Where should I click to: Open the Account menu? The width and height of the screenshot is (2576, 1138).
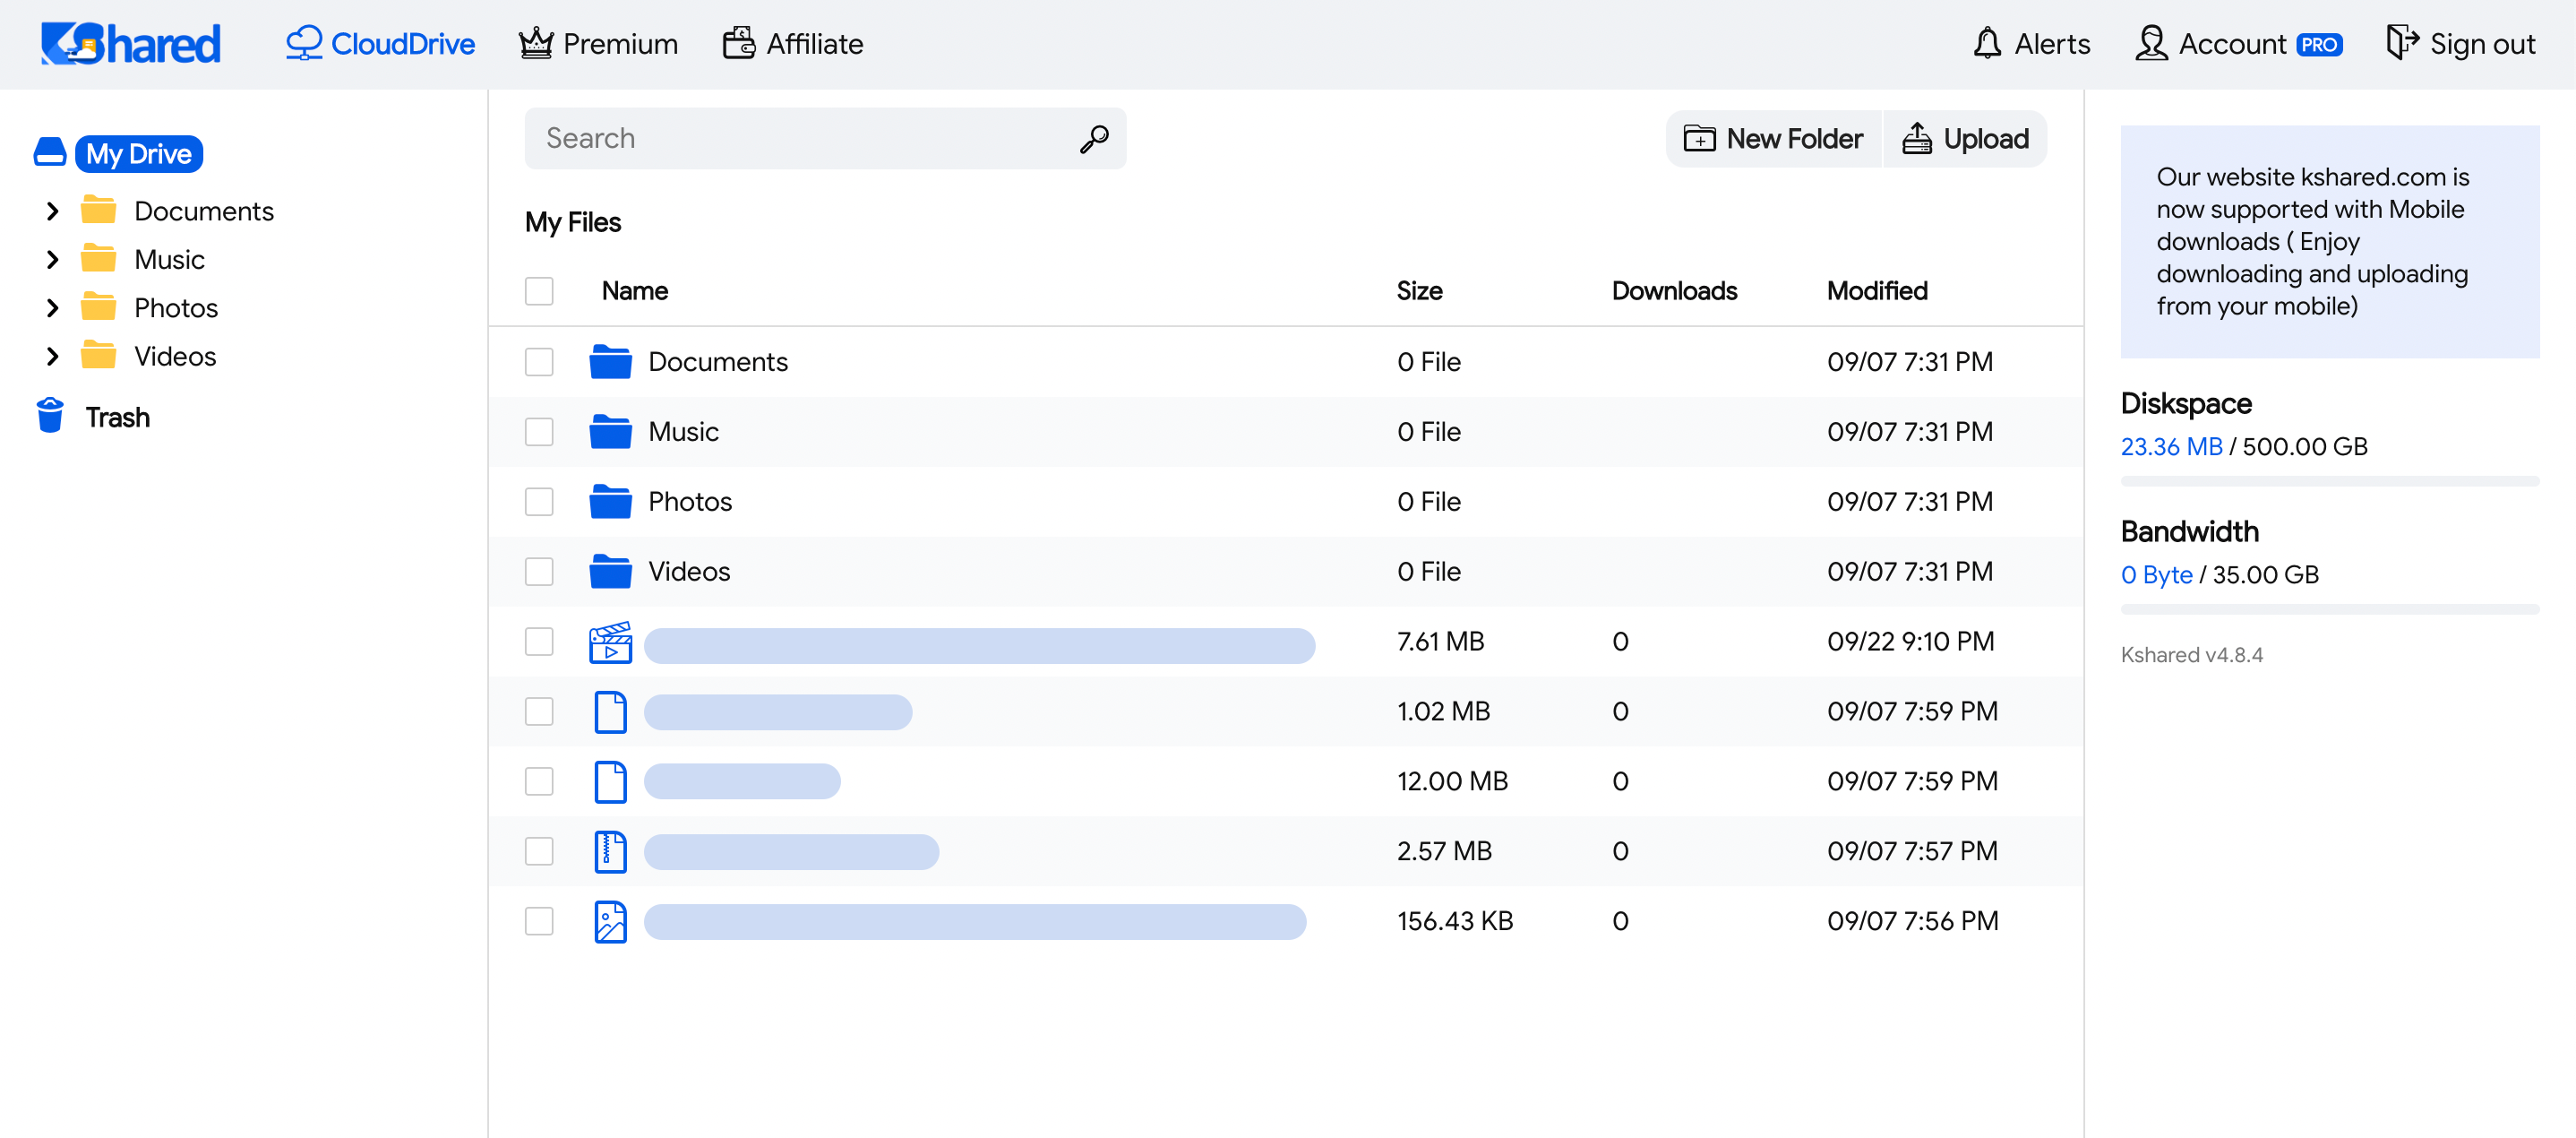coord(2238,44)
